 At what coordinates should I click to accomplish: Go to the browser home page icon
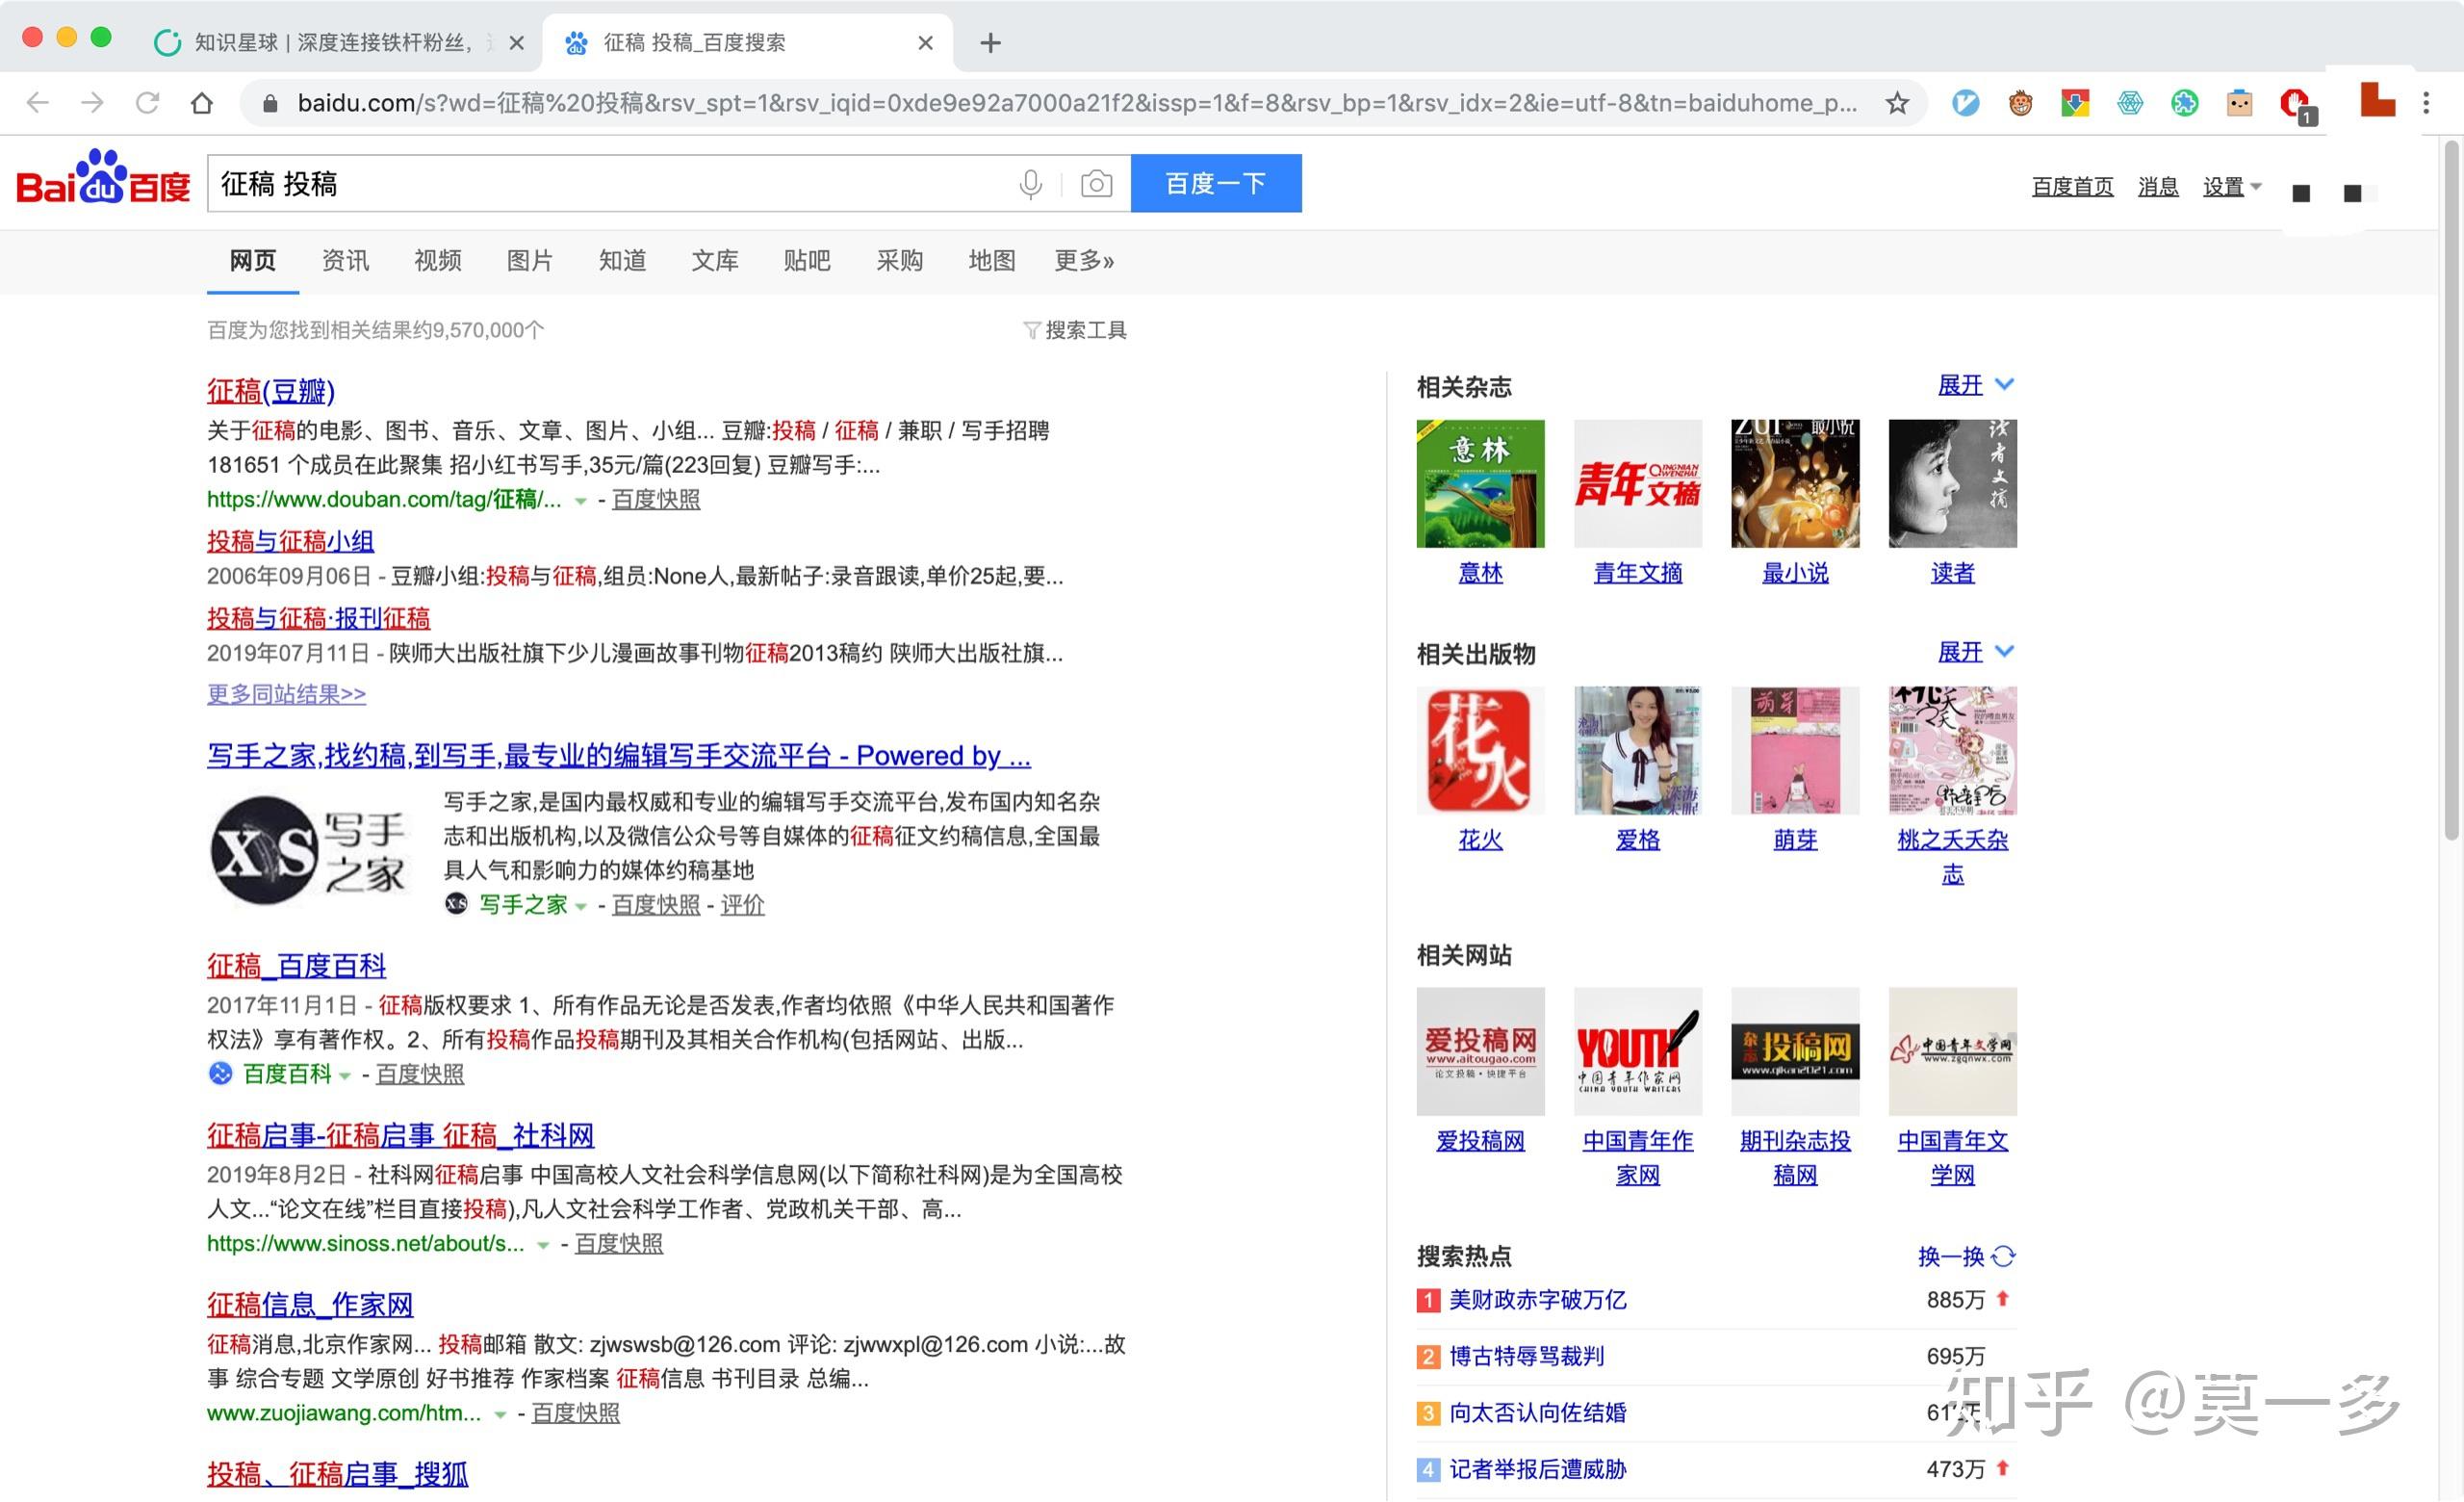(202, 103)
